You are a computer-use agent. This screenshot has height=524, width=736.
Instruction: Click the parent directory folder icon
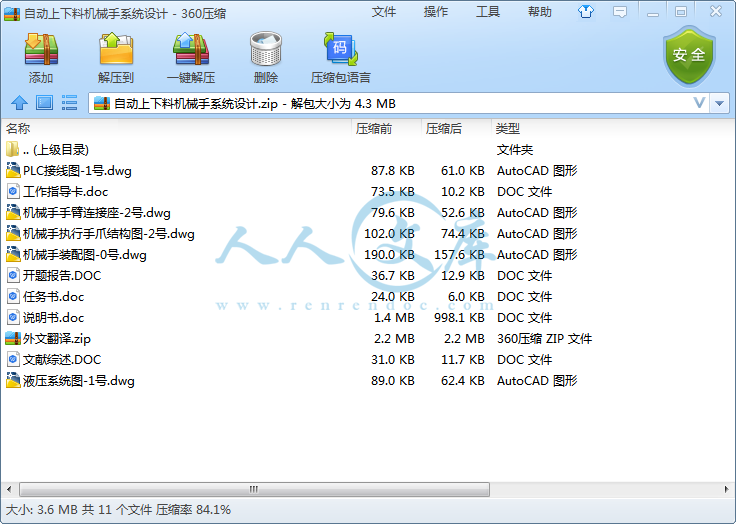13,149
